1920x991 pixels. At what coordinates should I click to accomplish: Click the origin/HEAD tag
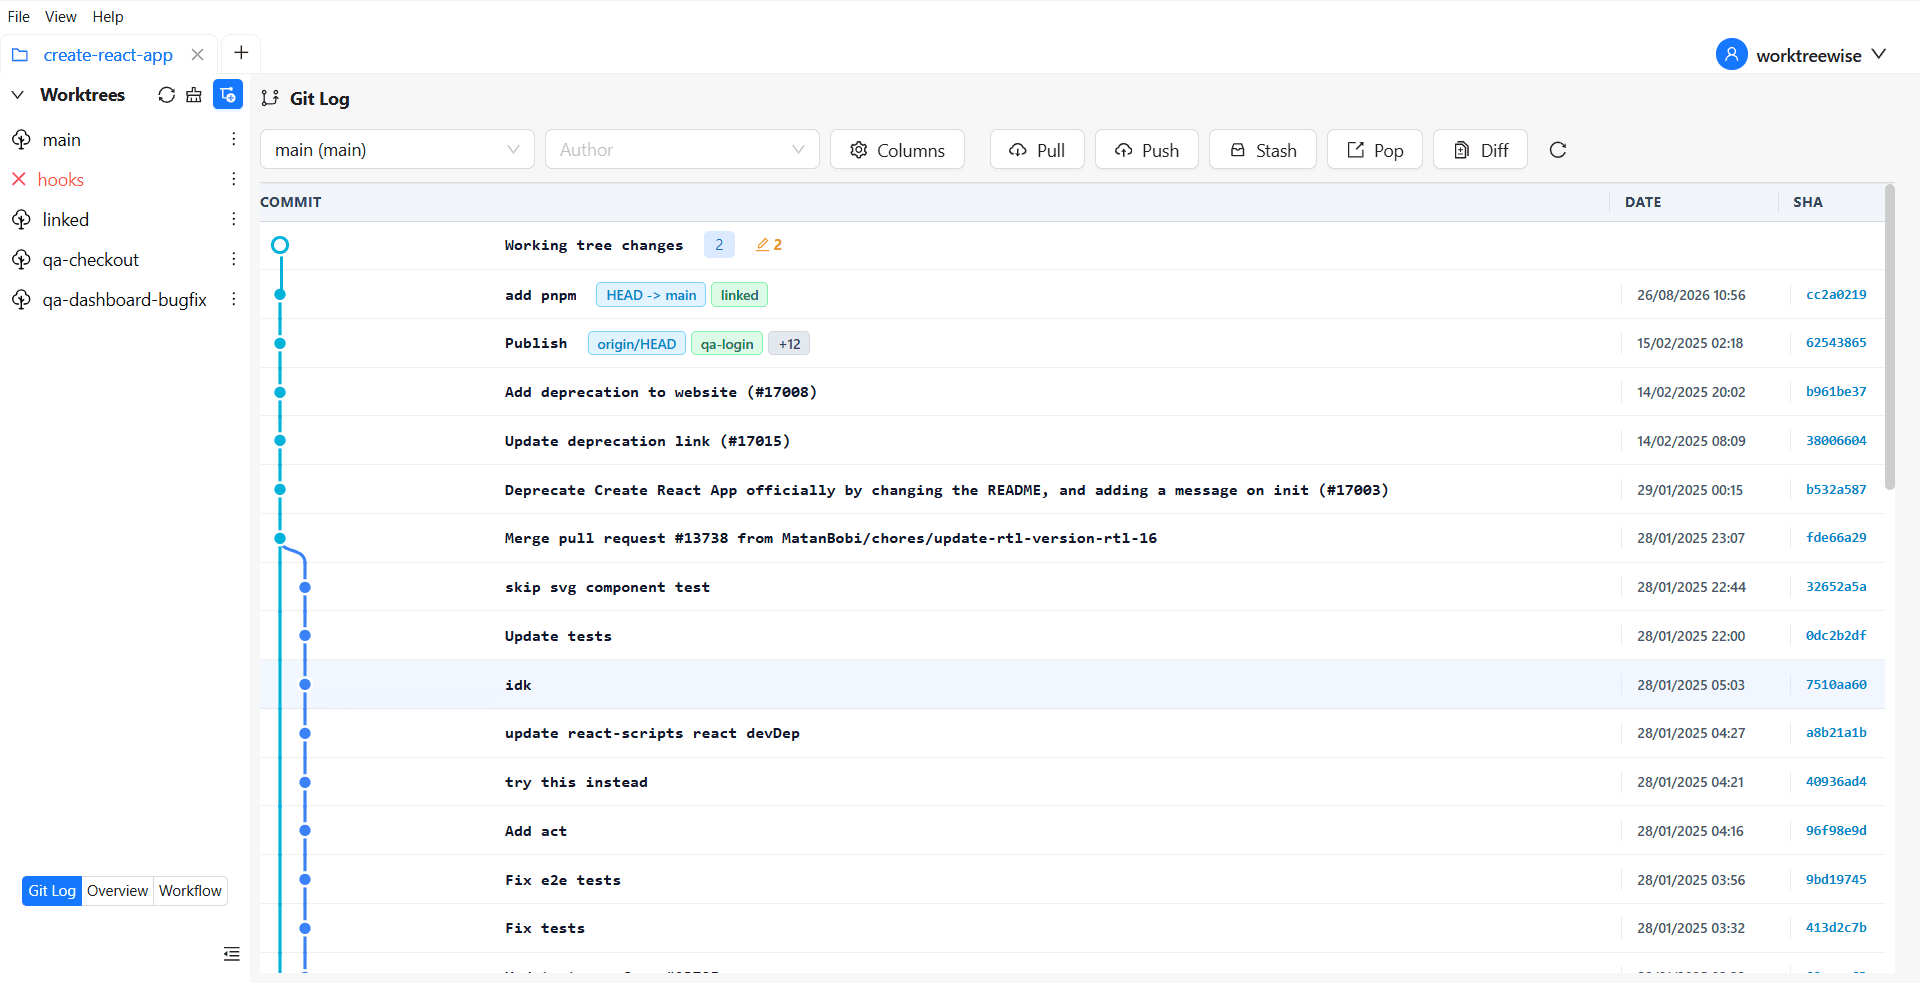(x=637, y=344)
